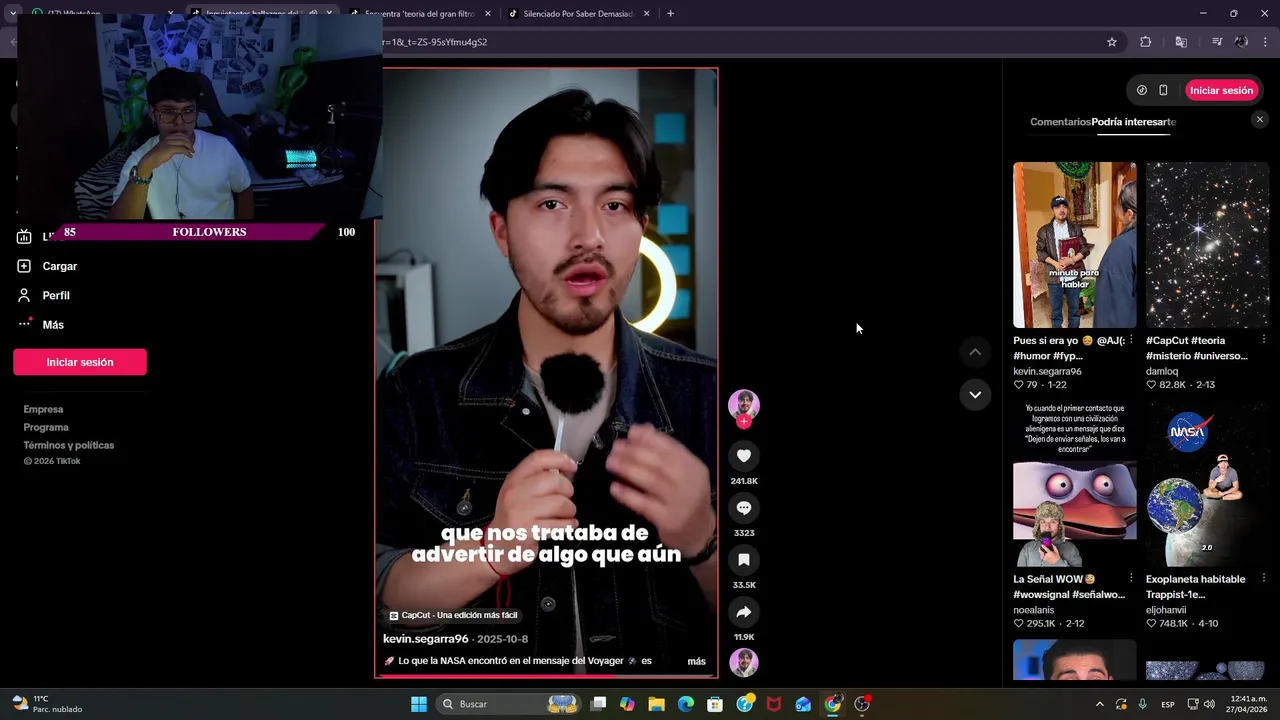Follow creator via red plus badge

[743, 422]
